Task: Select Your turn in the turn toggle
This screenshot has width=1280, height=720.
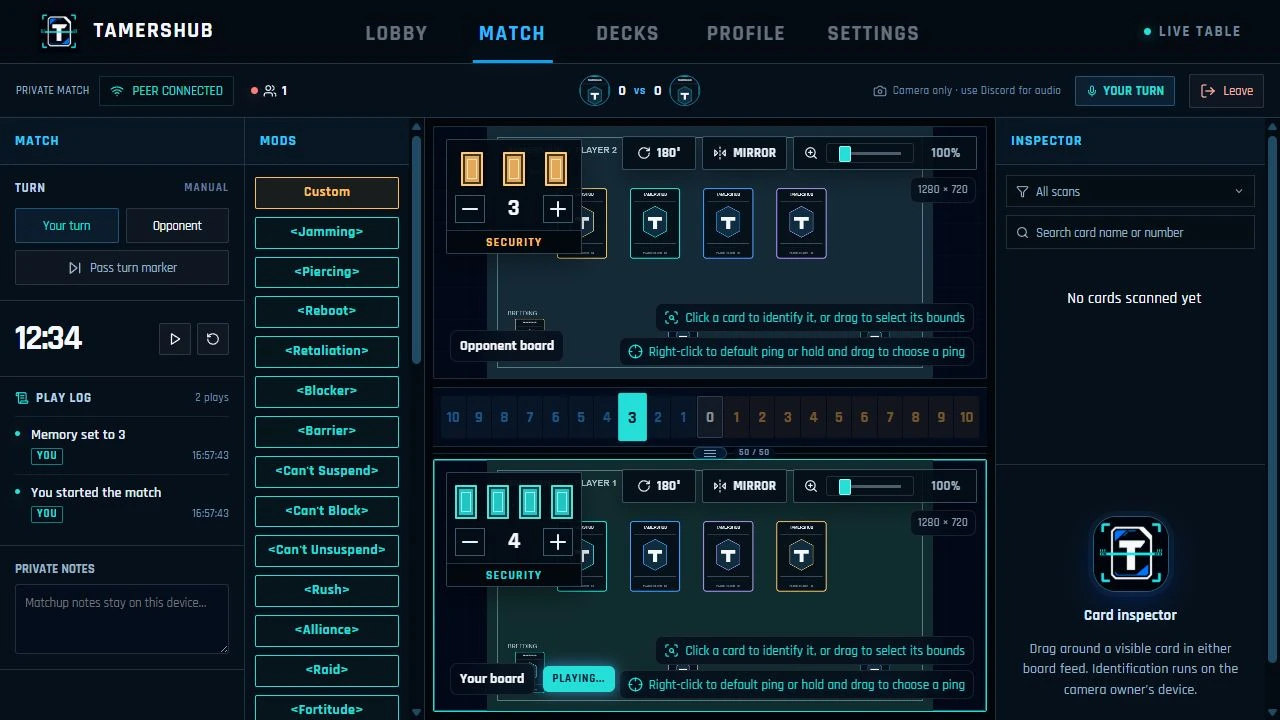Action: click(x=67, y=226)
